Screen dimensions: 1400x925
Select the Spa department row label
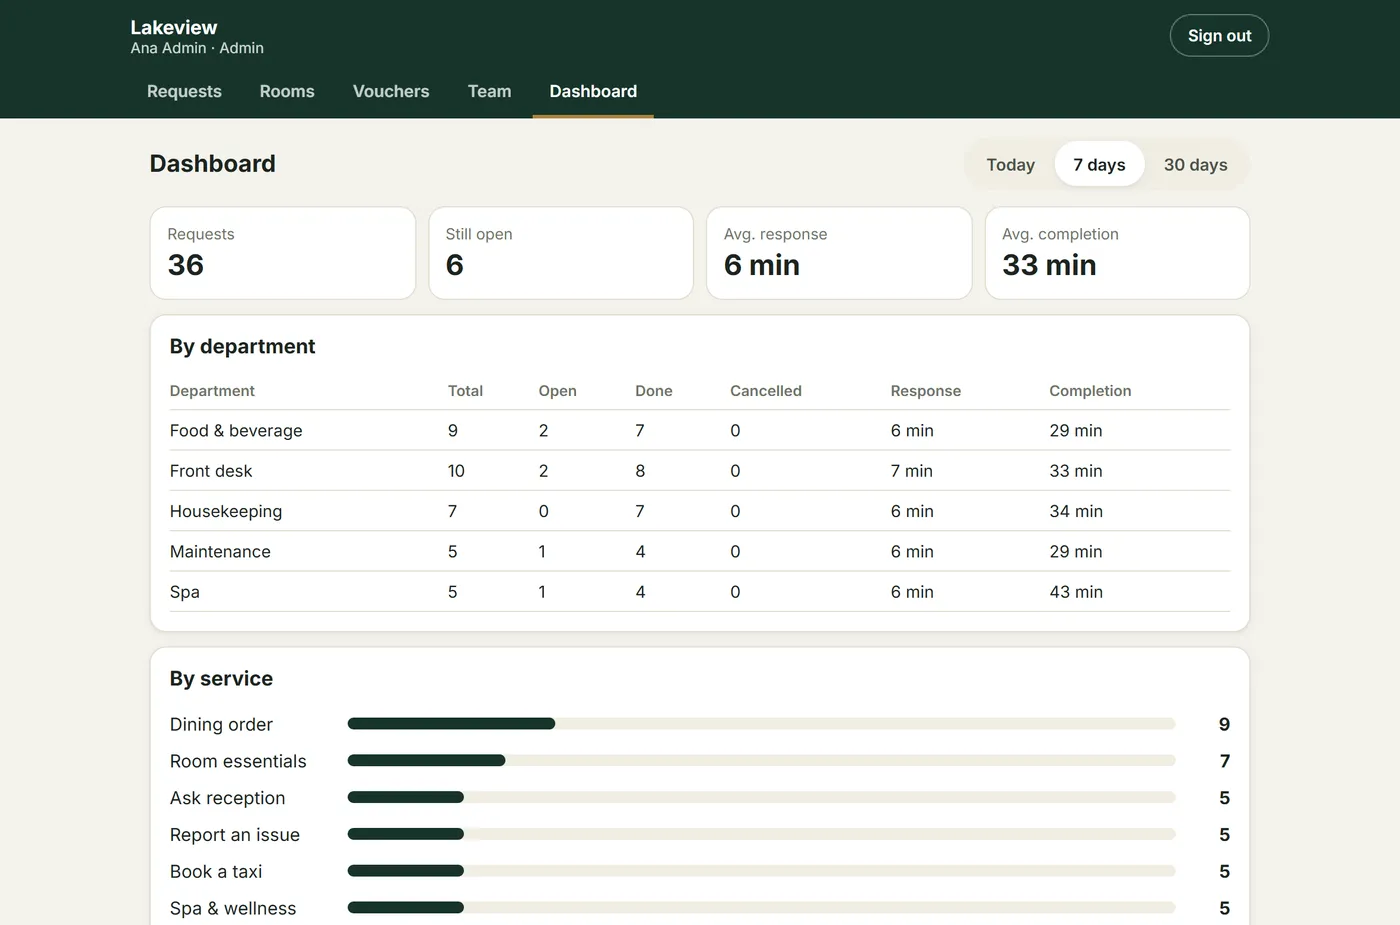click(x=185, y=592)
